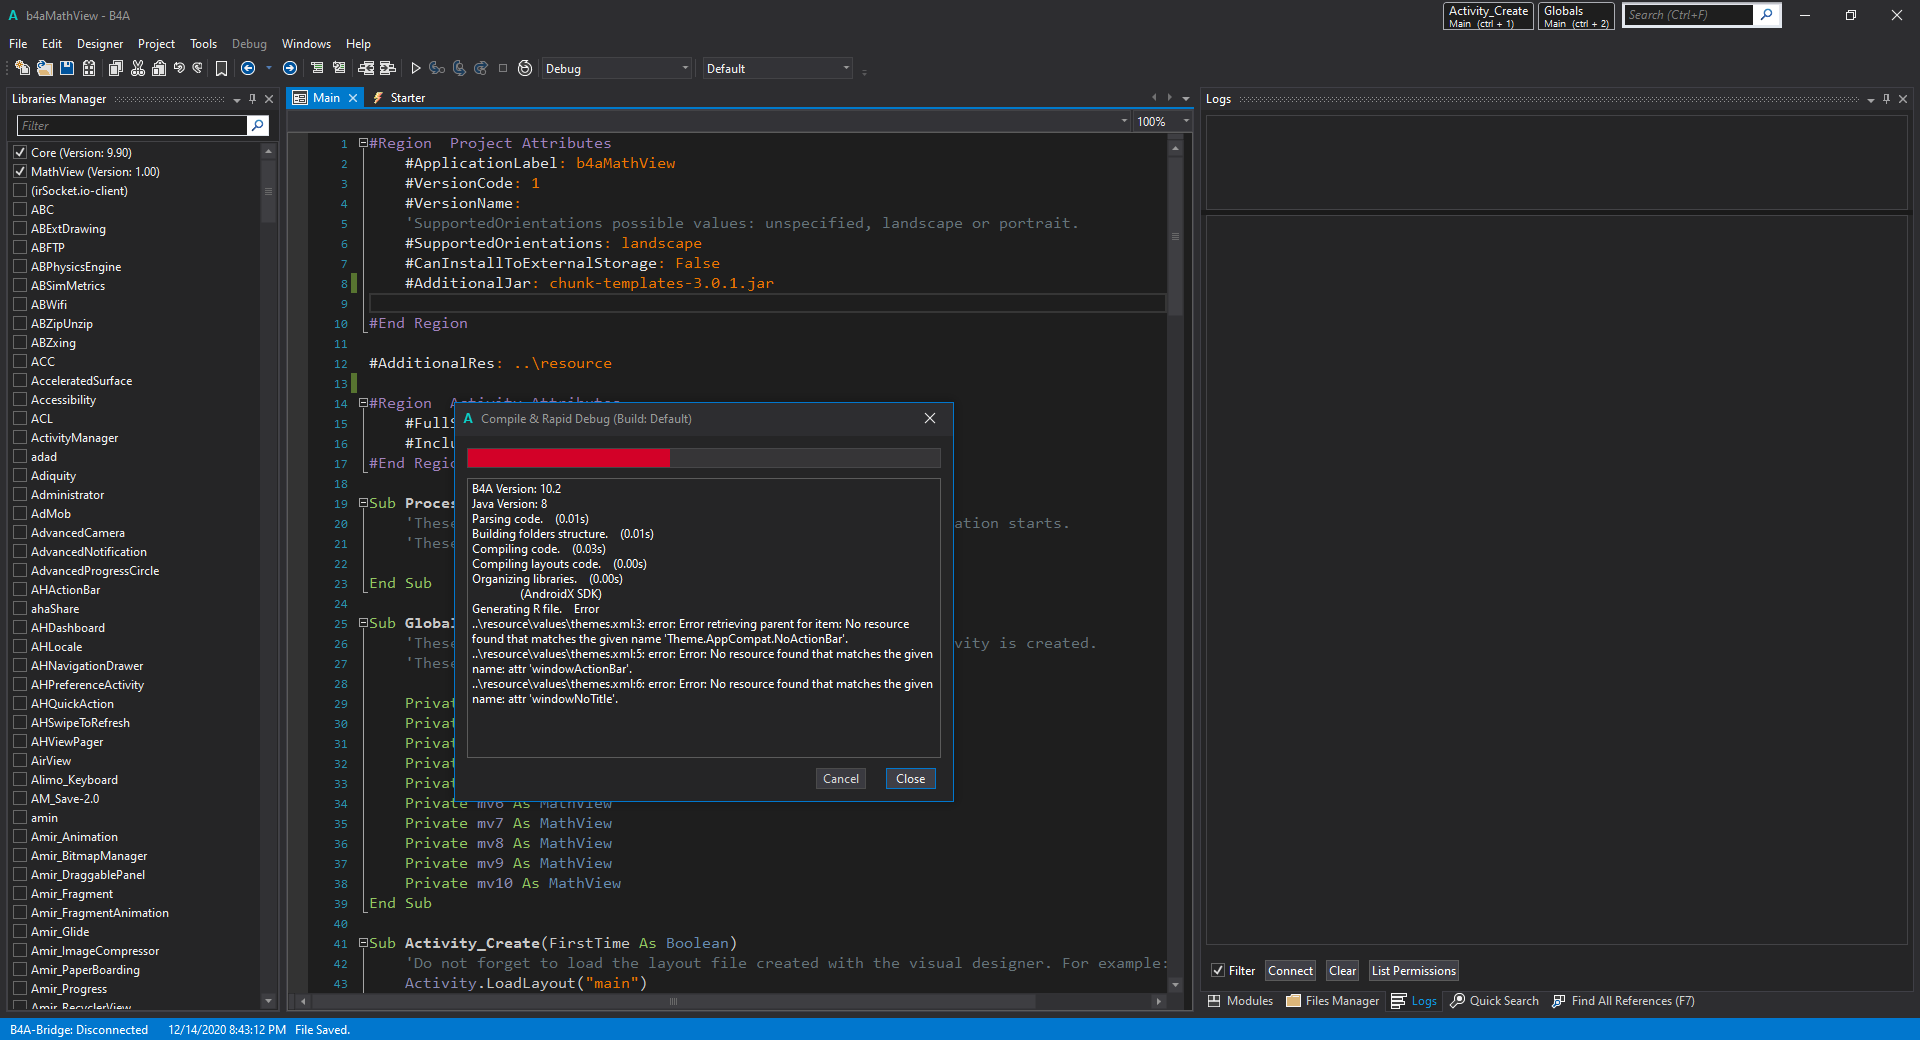This screenshot has height=1040, width=1920.
Task: Check the ABZxing library checkbox
Action: 20,342
